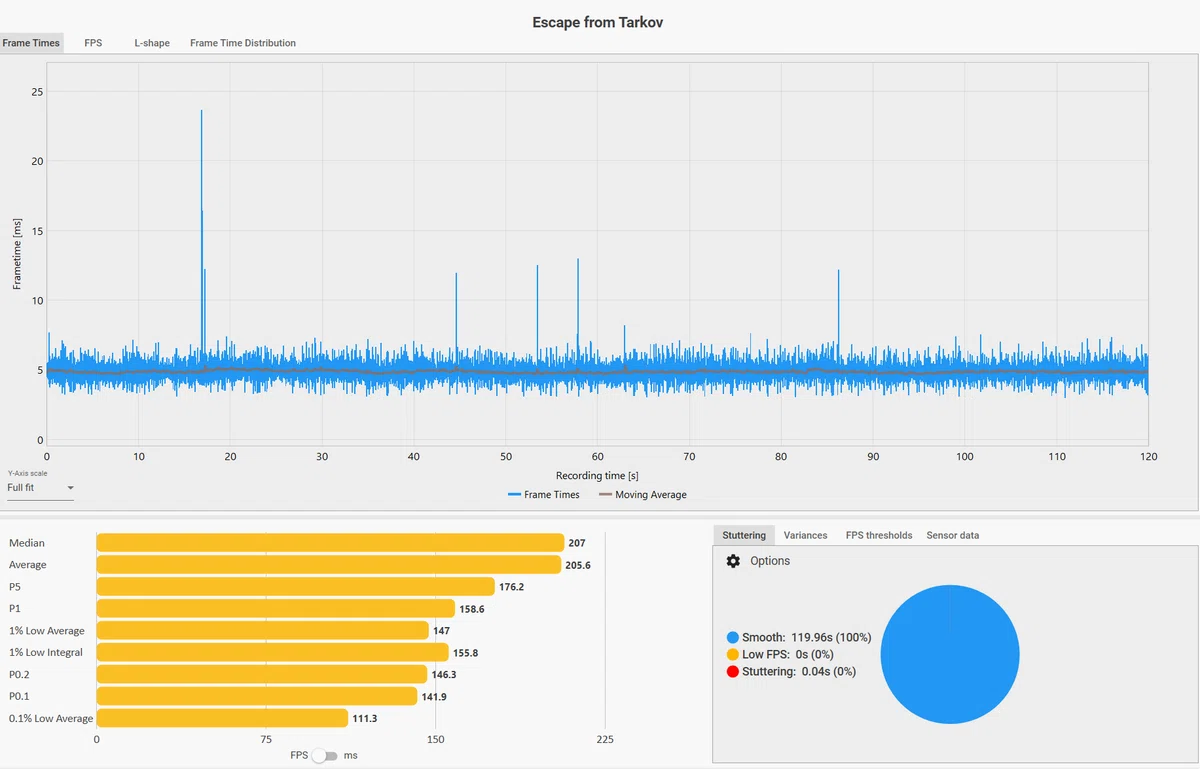This screenshot has width=1200, height=769.
Task: Open the Options gear icon
Action: [733, 561]
